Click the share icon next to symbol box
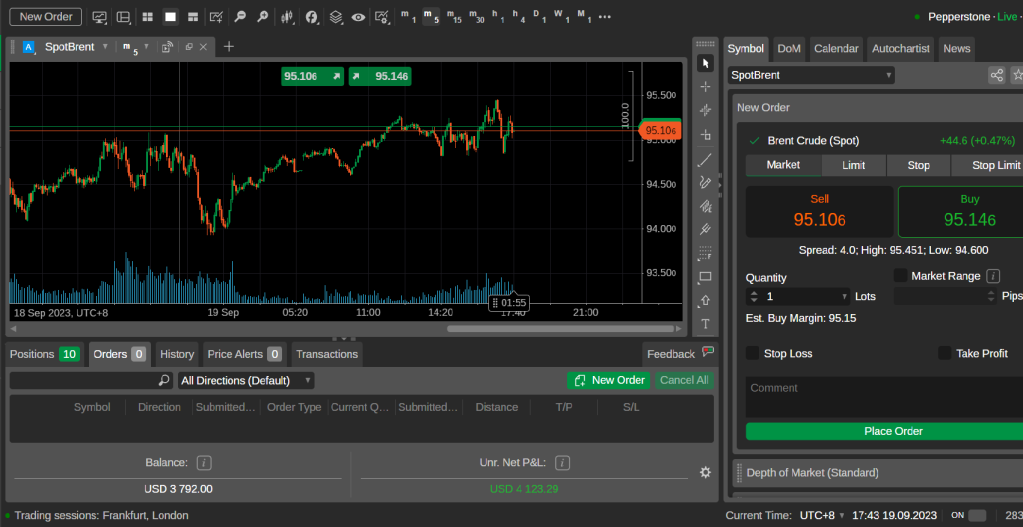The height and width of the screenshot is (527, 1023). click(996, 75)
